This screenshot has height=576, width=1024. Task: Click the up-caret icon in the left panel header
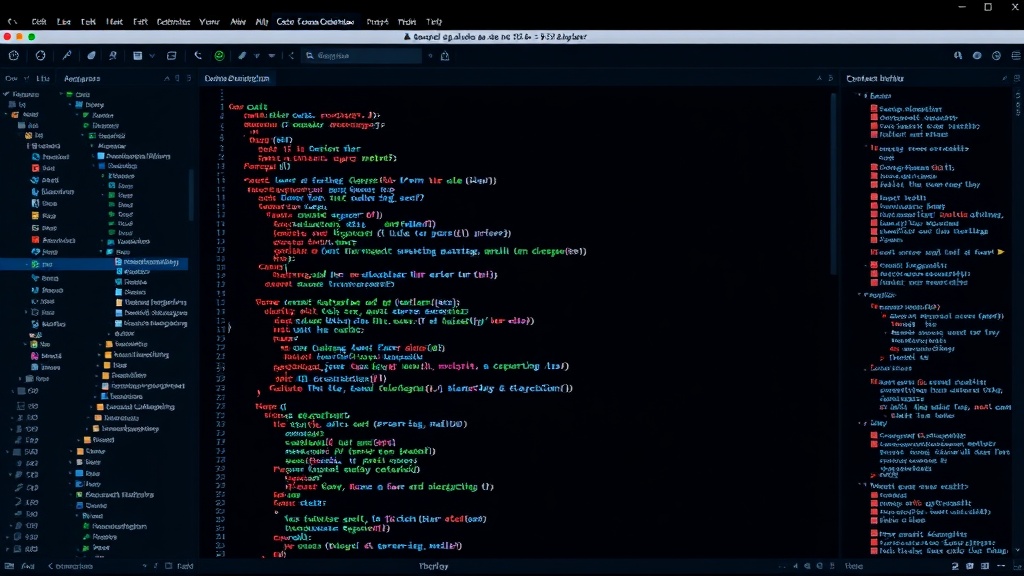(x=167, y=78)
